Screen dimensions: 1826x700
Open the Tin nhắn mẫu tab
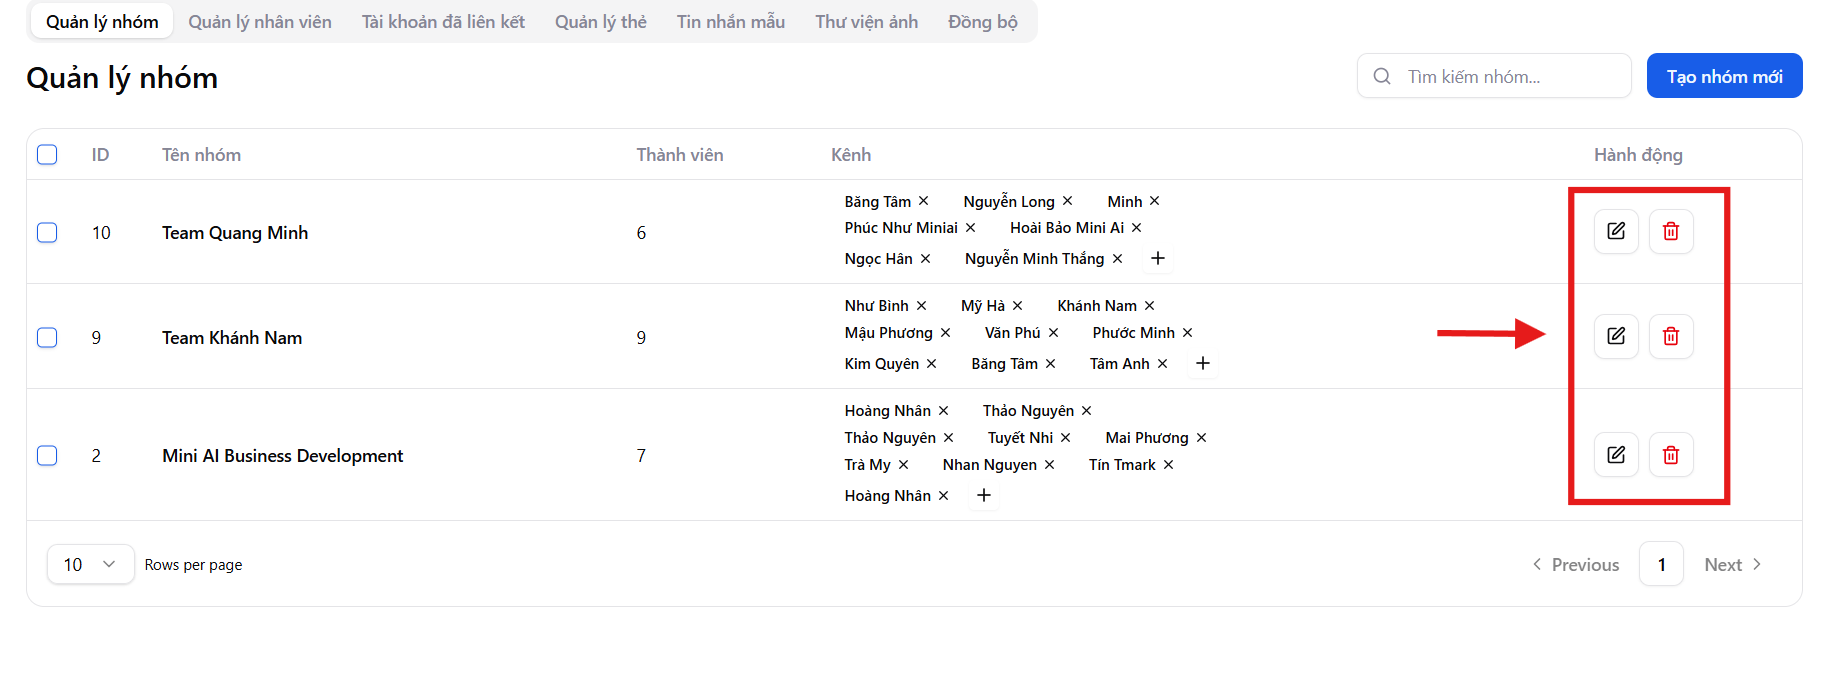click(x=730, y=22)
